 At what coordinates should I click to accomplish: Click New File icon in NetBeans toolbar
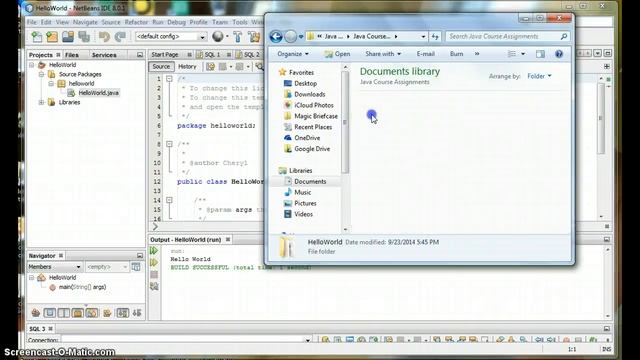click(37, 37)
